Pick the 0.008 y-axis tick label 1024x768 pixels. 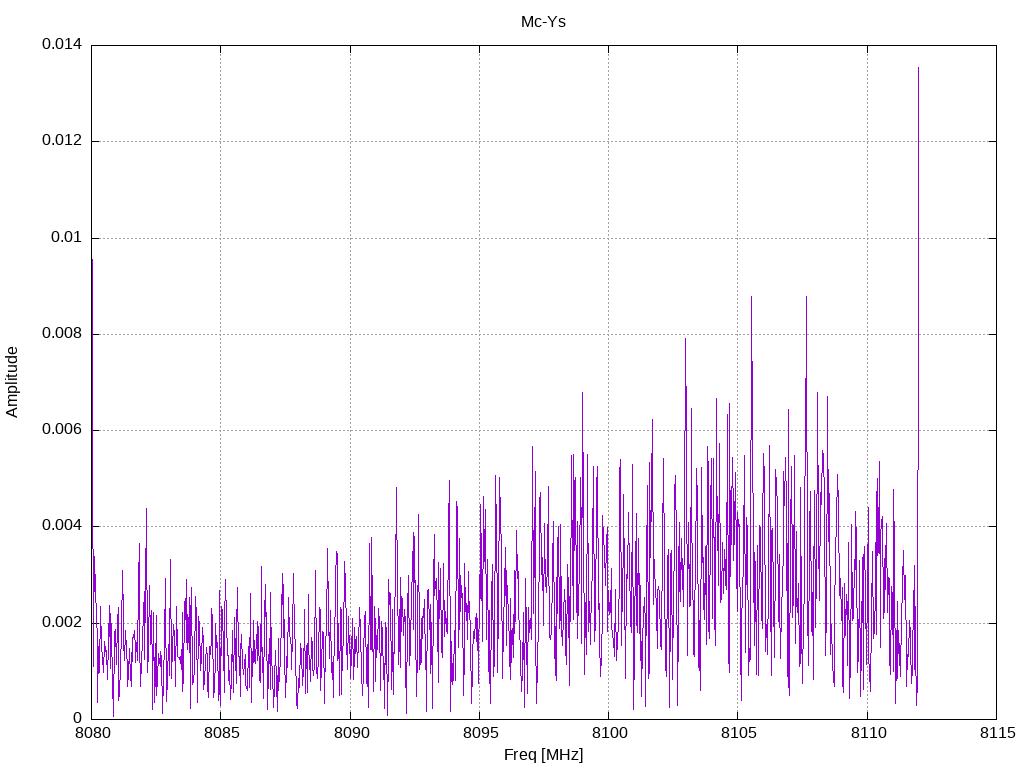[x=61, y=334]
